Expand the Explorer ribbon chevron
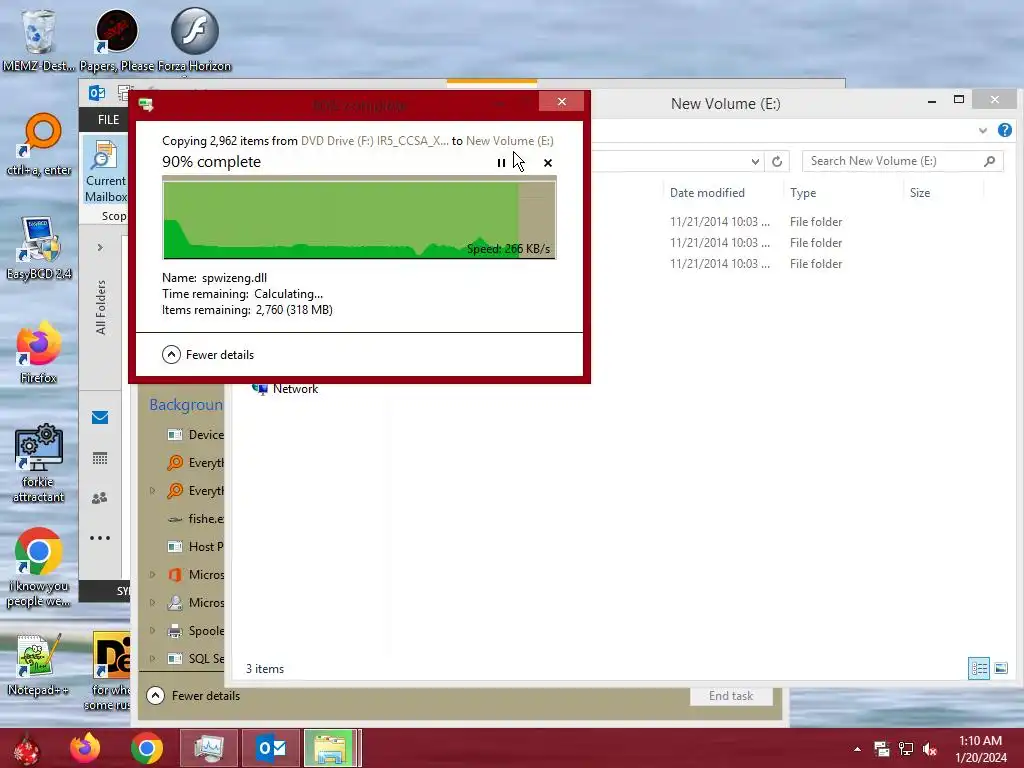Screen dimensions: 1024x768 982,131
